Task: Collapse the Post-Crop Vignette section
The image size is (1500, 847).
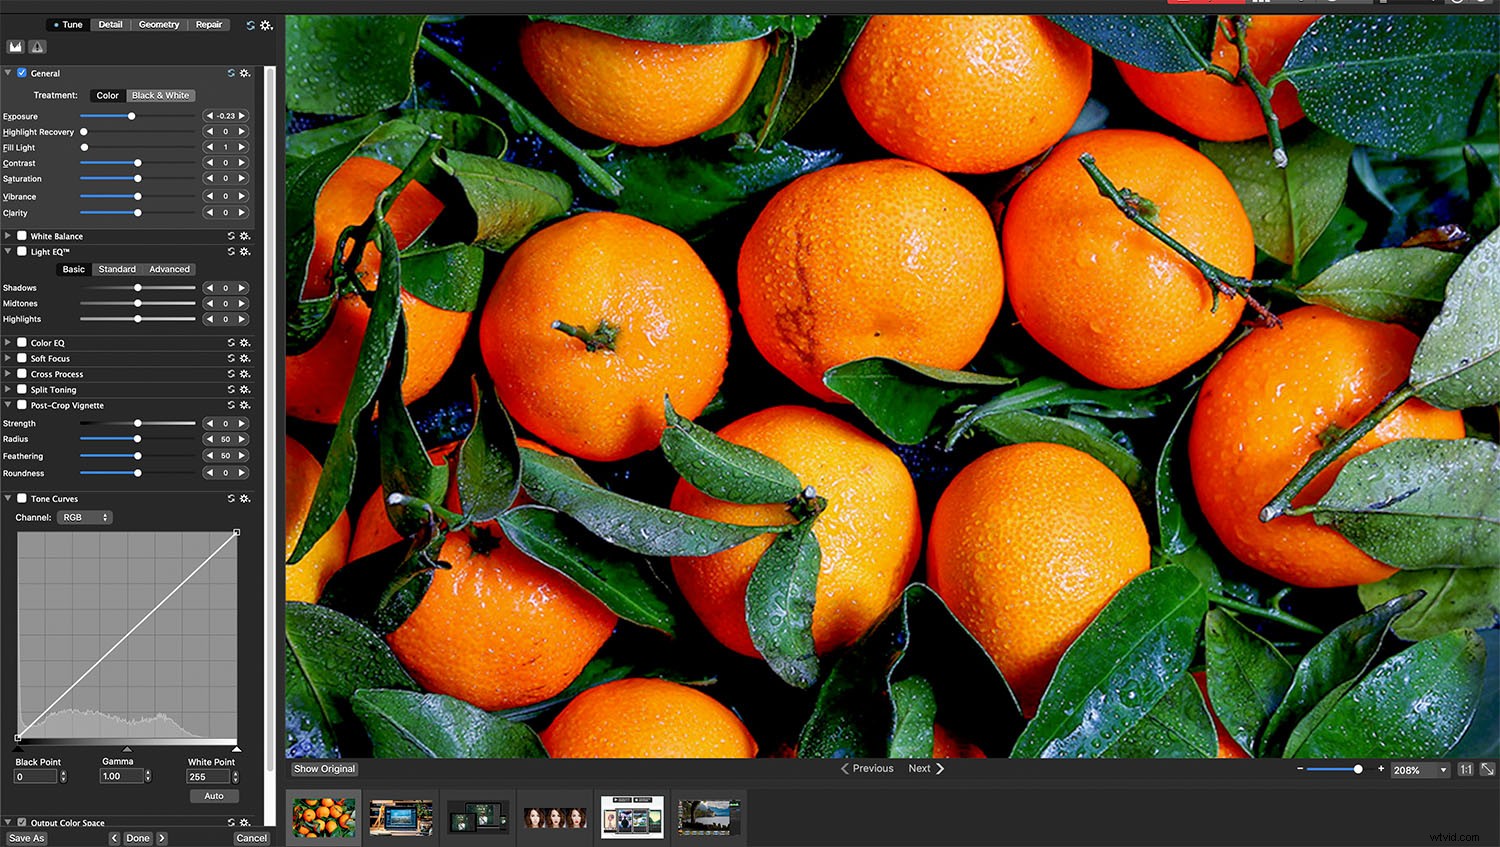Action: tap(7, 405)
